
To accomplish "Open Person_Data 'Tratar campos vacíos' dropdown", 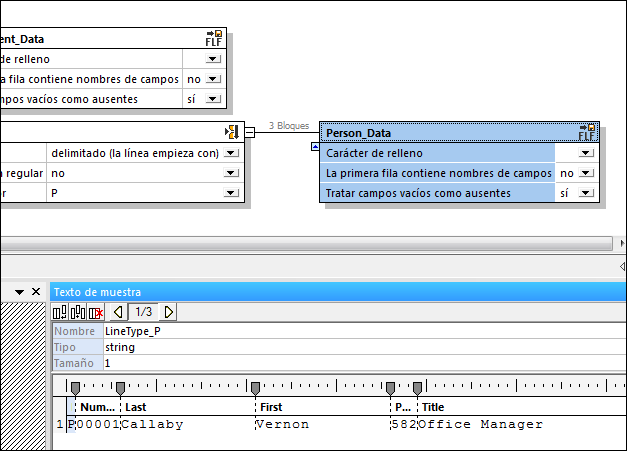I will [x=586, y=193].
